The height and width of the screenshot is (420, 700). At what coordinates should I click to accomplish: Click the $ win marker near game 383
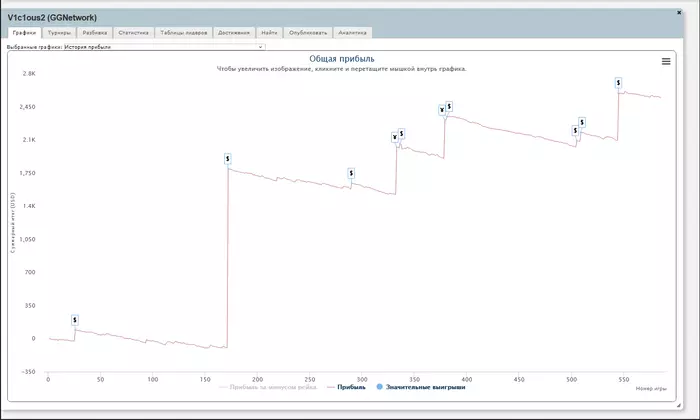click(x=449, y=106)
